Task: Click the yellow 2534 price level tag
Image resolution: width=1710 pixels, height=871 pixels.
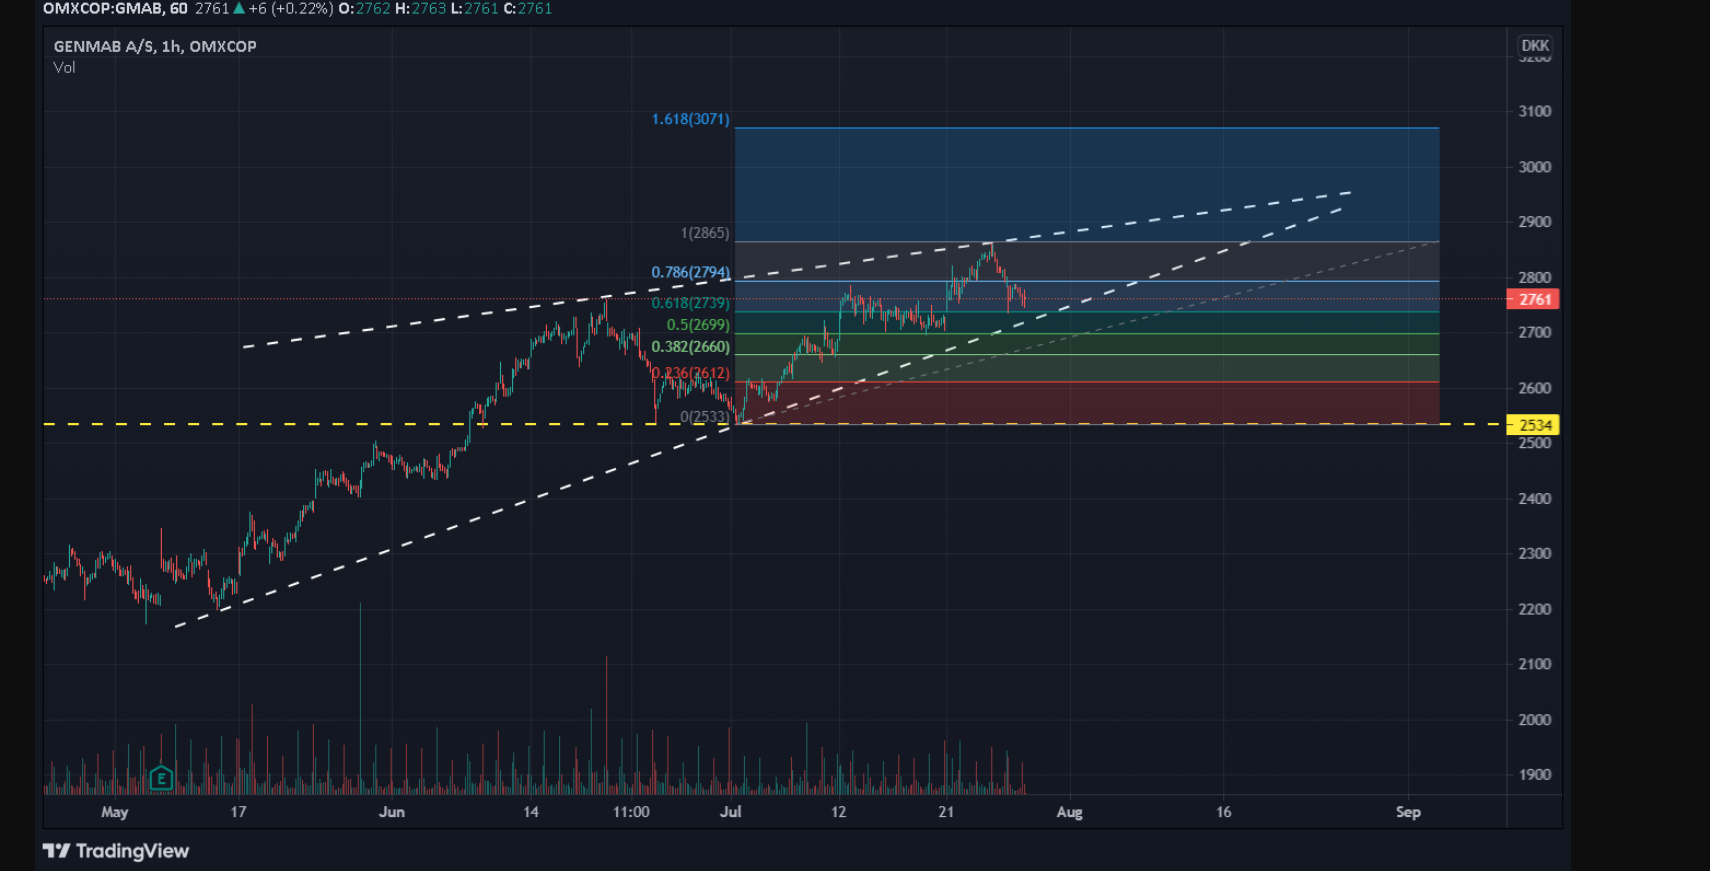Action: tap(1533, 425)
